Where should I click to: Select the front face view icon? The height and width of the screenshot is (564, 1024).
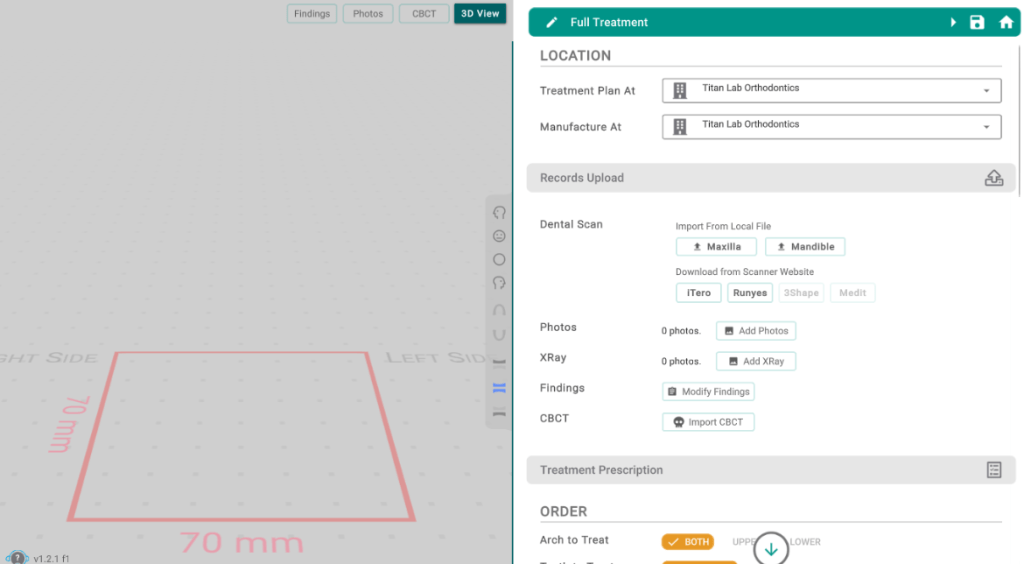(499, 236)
